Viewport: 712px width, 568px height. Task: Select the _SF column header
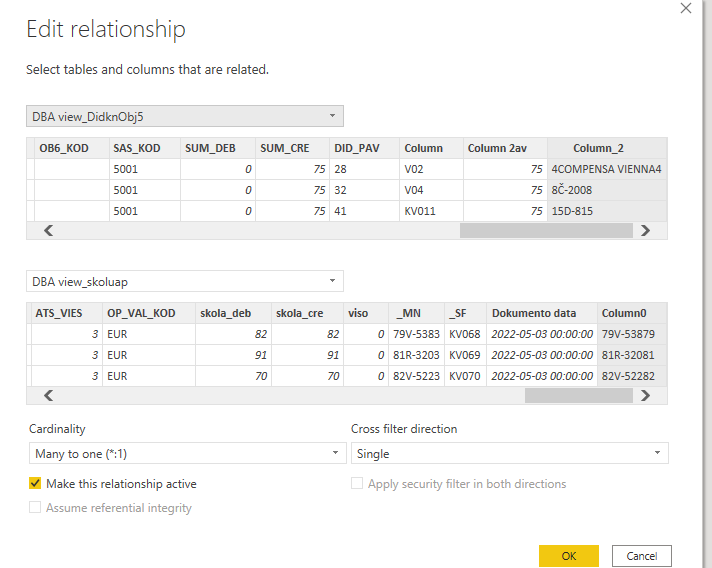point(465,313)
